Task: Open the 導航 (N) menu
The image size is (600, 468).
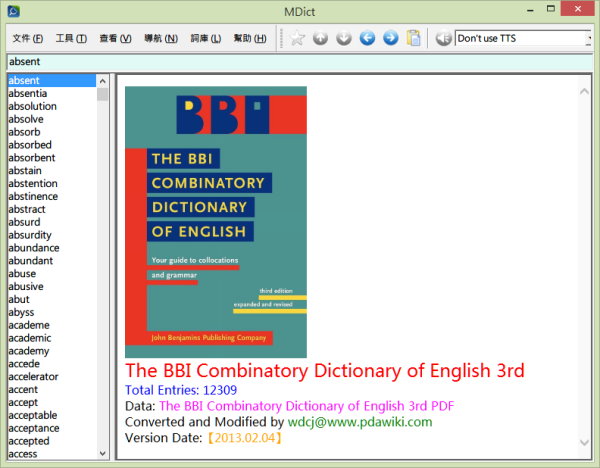Action: click(x=161, y=38)
